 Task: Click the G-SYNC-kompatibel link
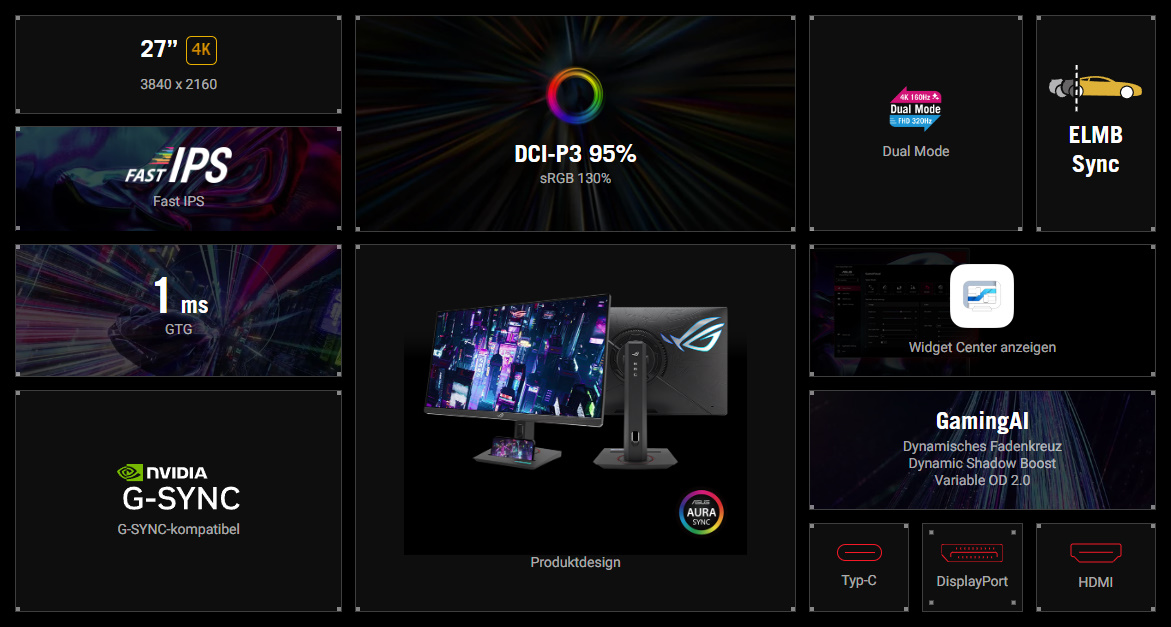(178, 528)
